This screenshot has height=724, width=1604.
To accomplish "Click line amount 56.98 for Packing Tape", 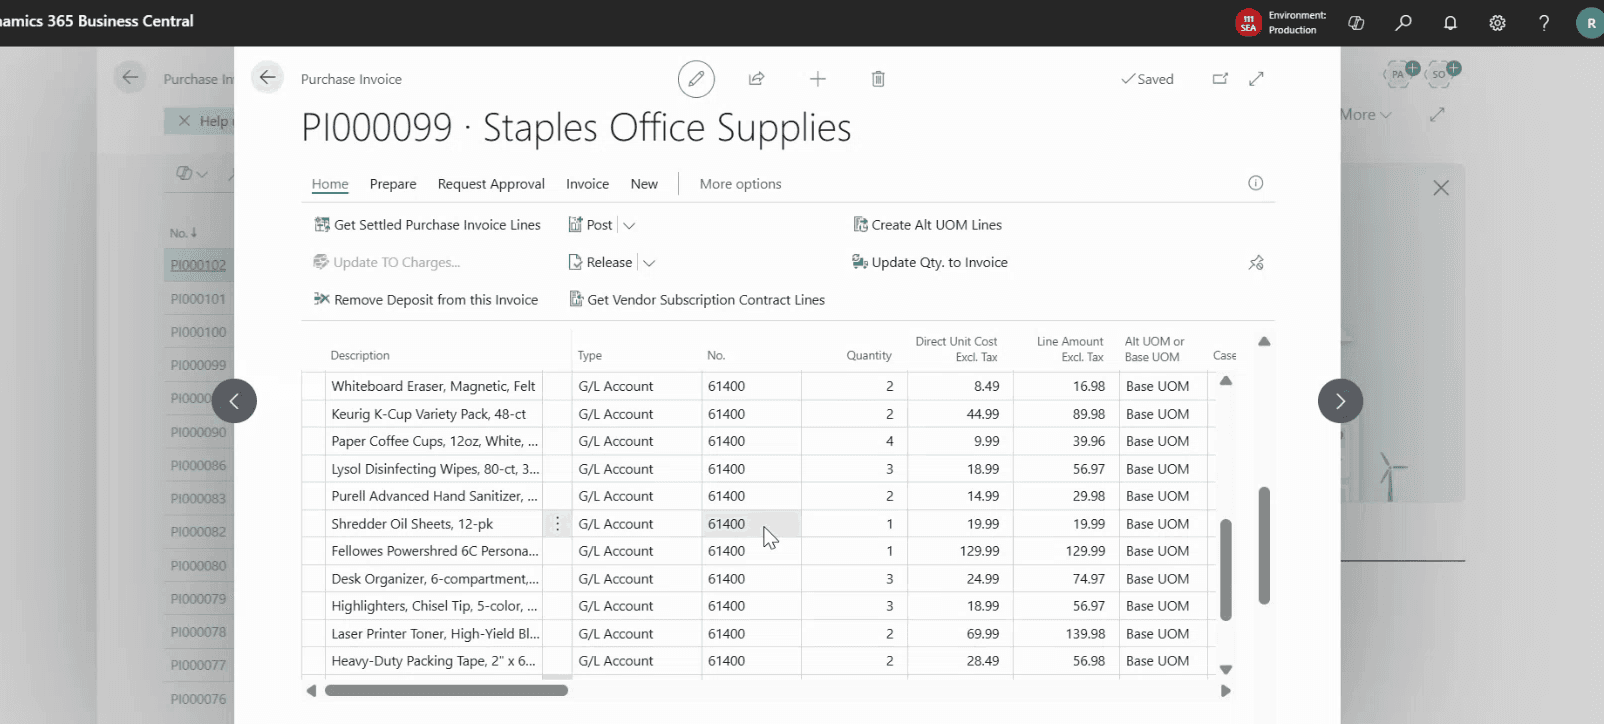I will click(1066, 661).
